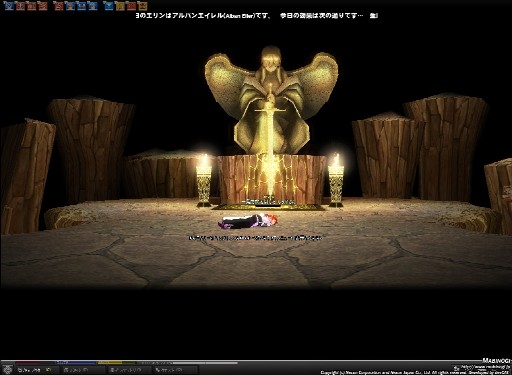The height and width of the screenshot is (375, 512).
Task: Click the yellow stamina gauge bar
Action: click(x=117, y=363)
